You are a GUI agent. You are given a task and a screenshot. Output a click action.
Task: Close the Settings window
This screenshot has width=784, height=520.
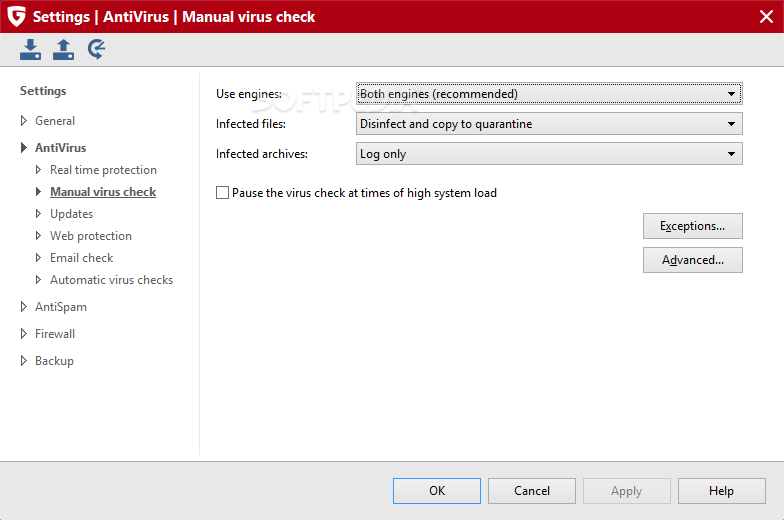coord(766,16)
